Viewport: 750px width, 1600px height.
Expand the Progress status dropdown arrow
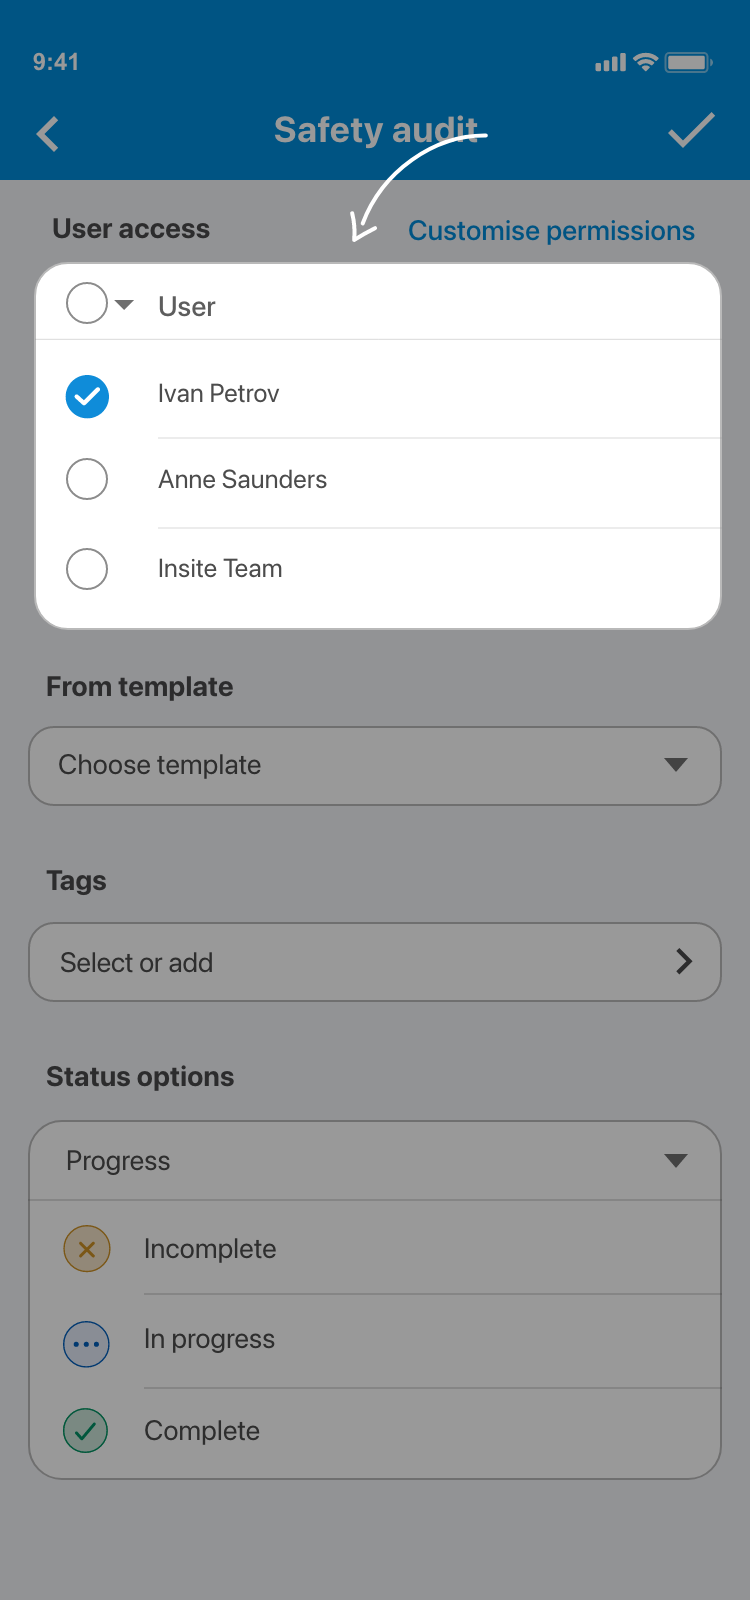[676, 1161]
